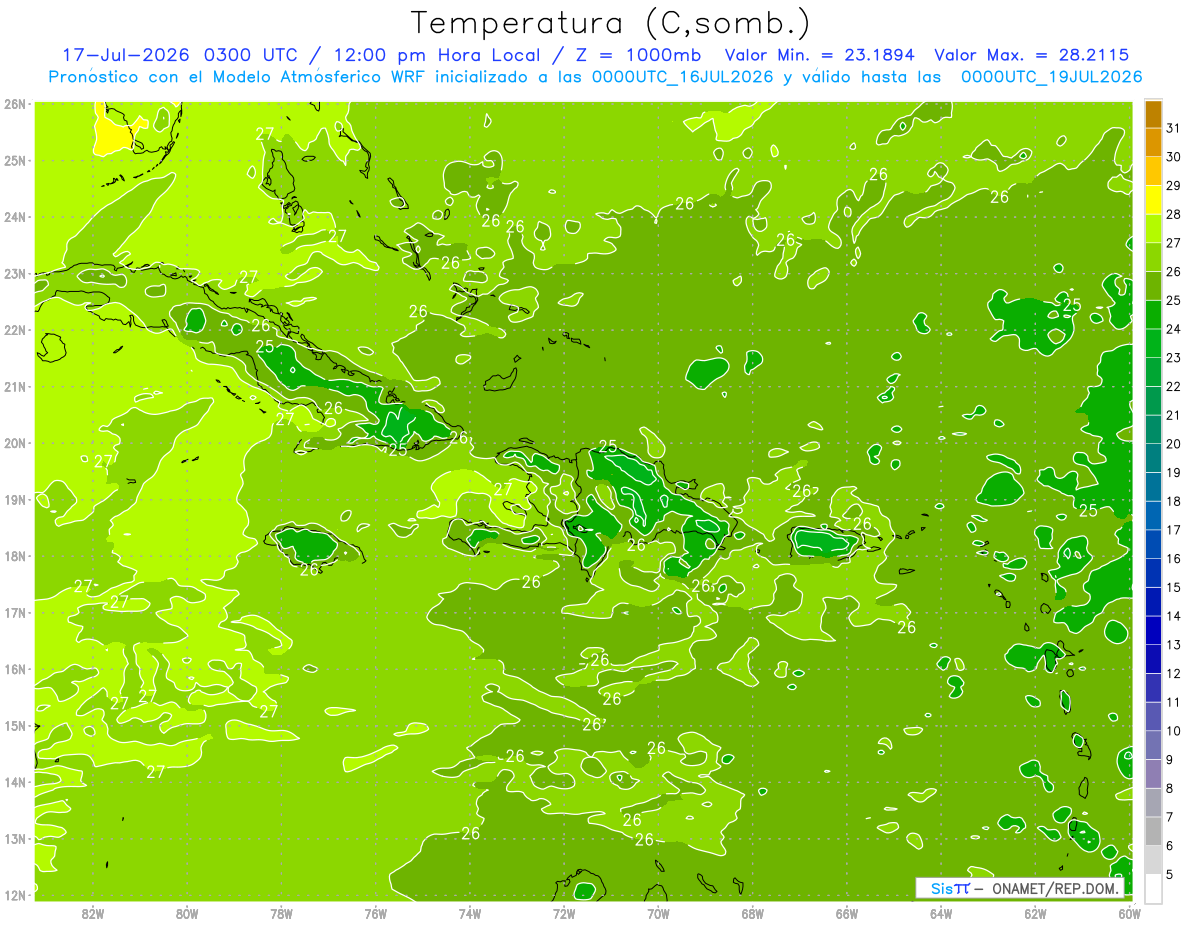
Task: Click the "24N" latitude axis label
Action: (15, 217)
